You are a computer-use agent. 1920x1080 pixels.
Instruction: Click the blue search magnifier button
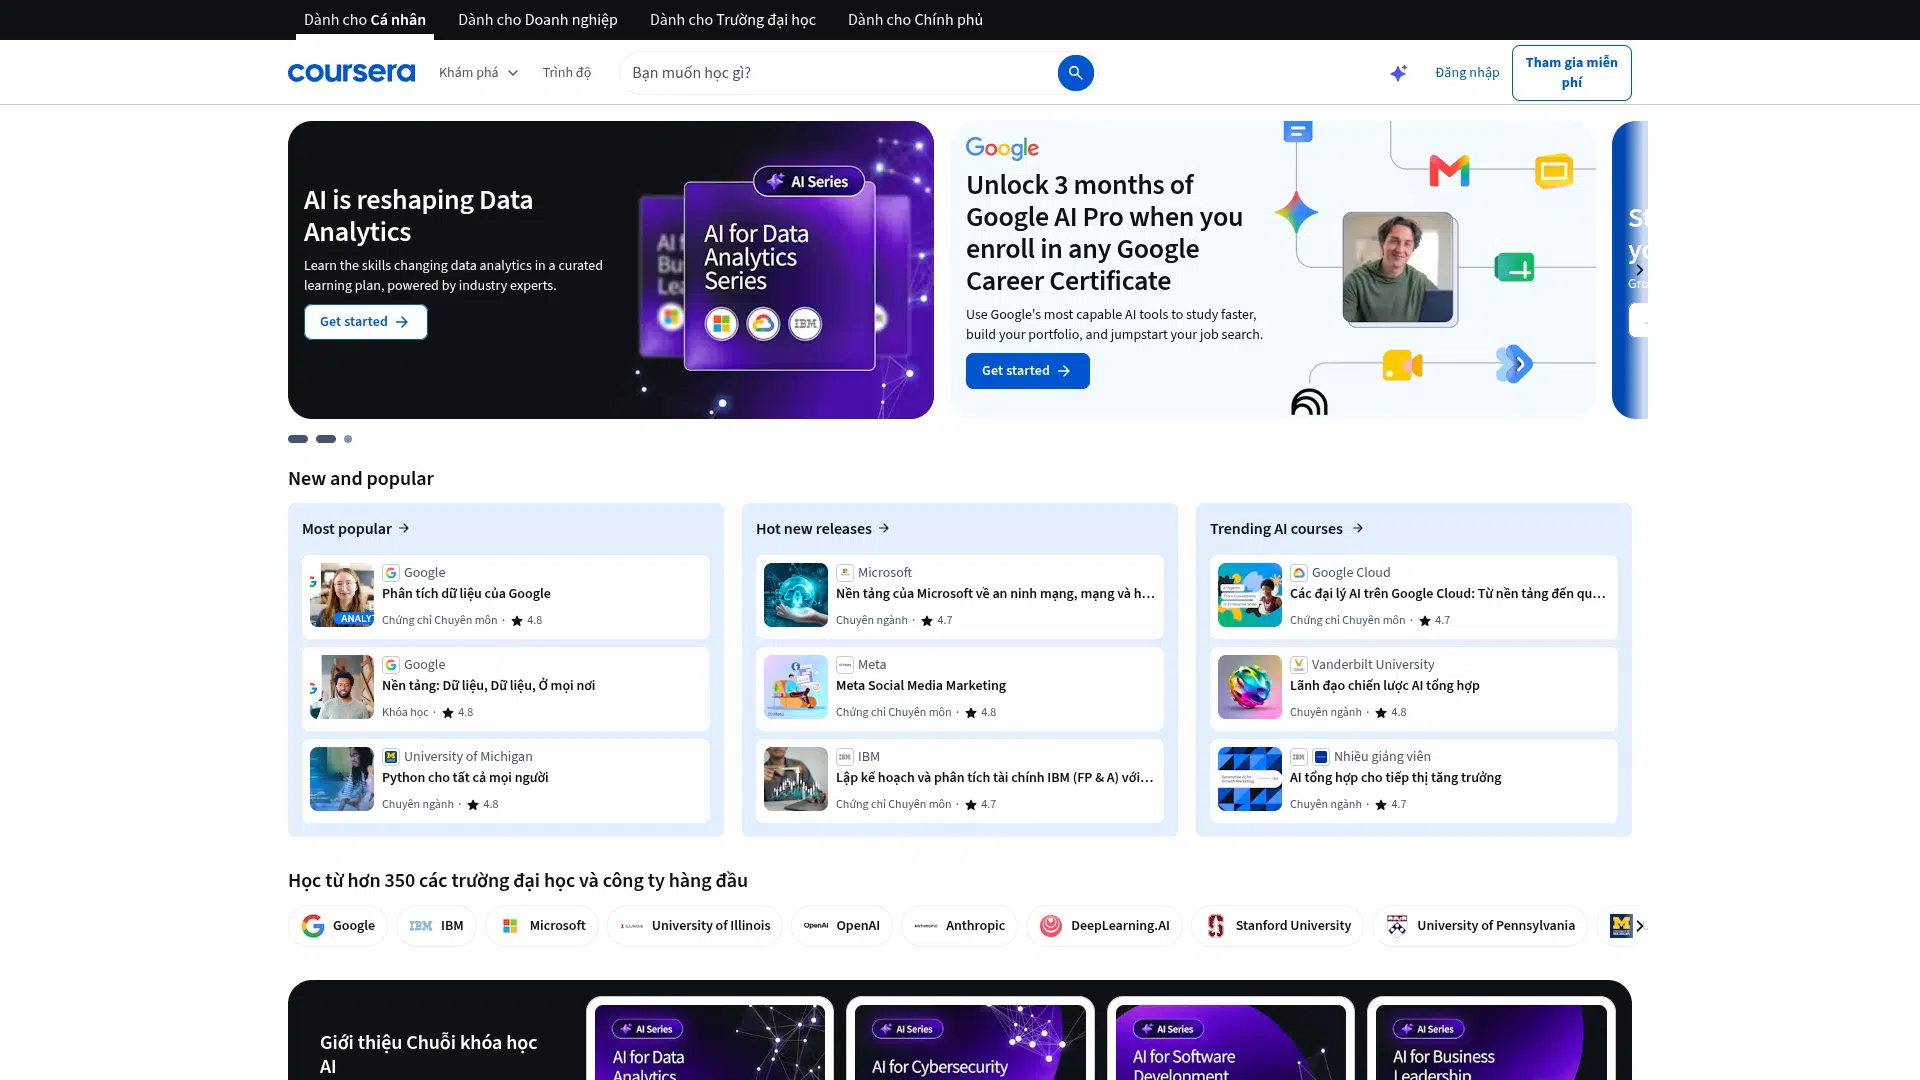[1075, 72]
